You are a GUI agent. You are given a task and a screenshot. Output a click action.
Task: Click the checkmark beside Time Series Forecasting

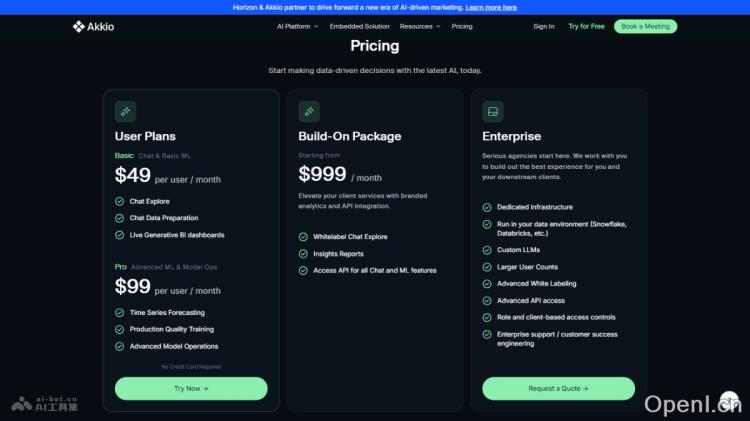[x=120, y=312]
